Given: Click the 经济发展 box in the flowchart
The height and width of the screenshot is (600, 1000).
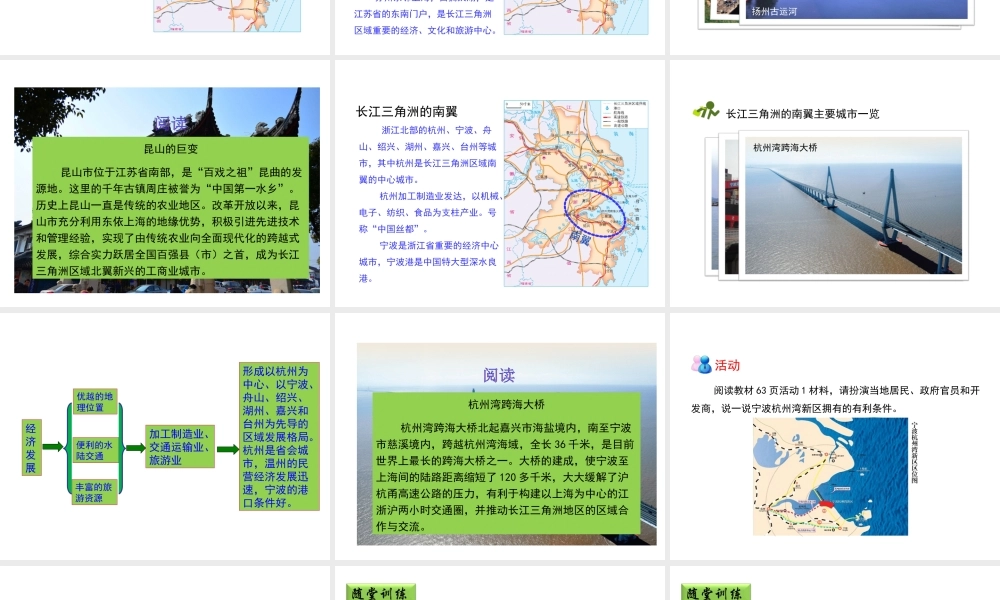Looking at the screenshot, I should tap(31, 447).
